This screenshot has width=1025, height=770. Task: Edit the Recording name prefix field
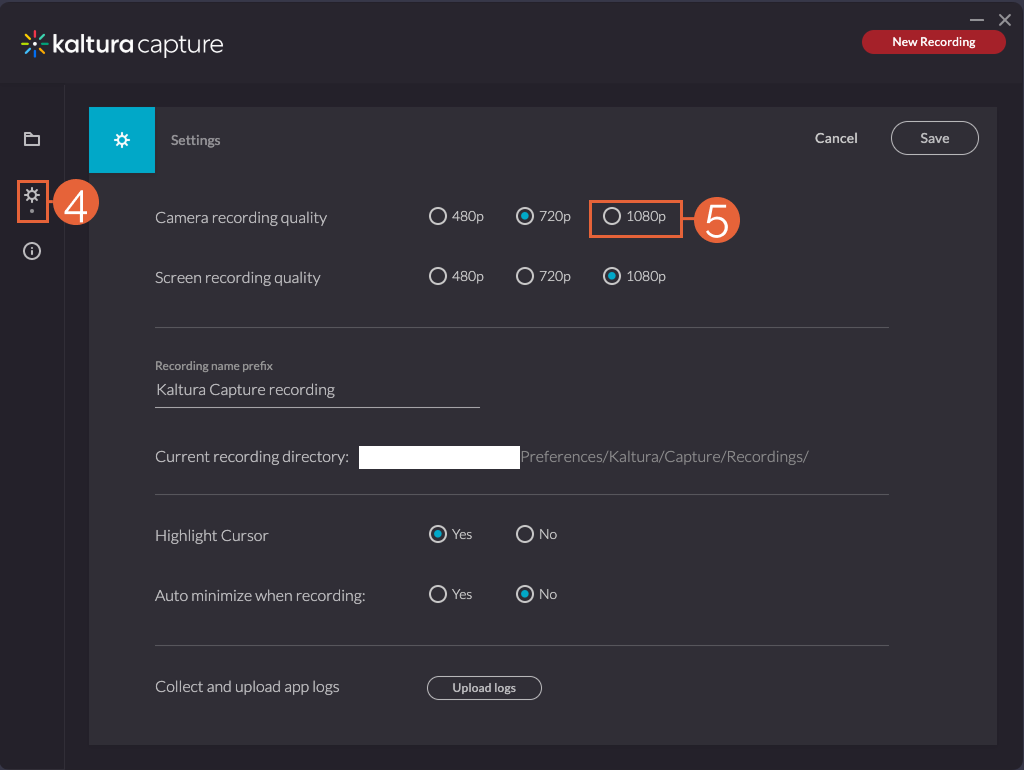(x=317, y=390)
